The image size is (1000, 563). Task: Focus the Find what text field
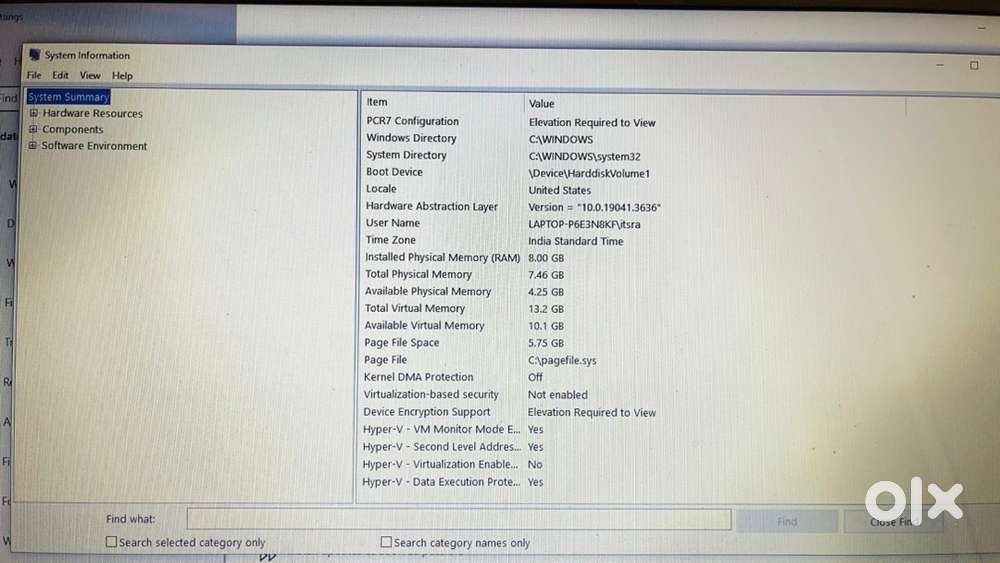458,519
